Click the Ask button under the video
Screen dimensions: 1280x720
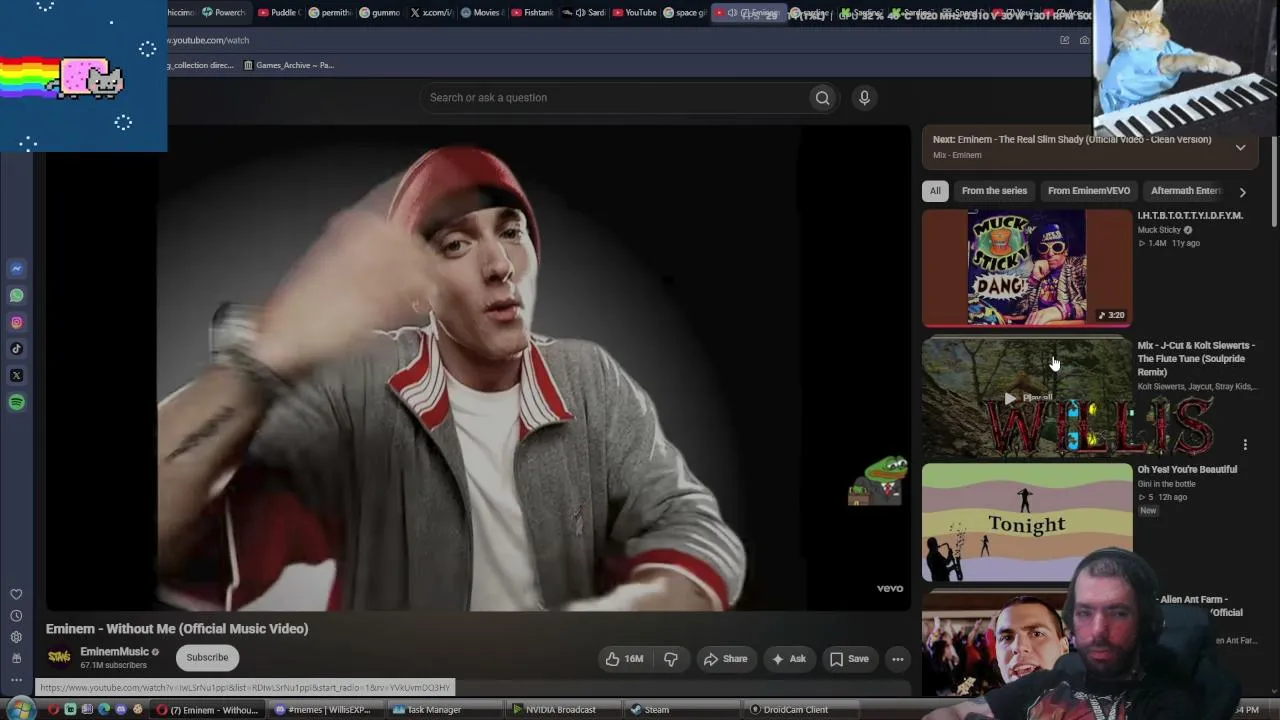(788, 659)
